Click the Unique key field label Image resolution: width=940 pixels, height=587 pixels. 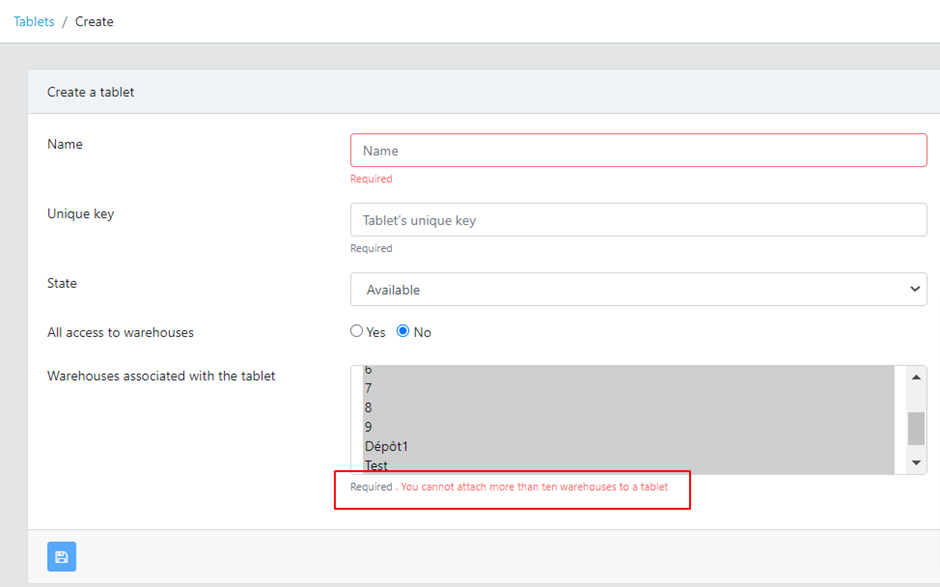80,213
